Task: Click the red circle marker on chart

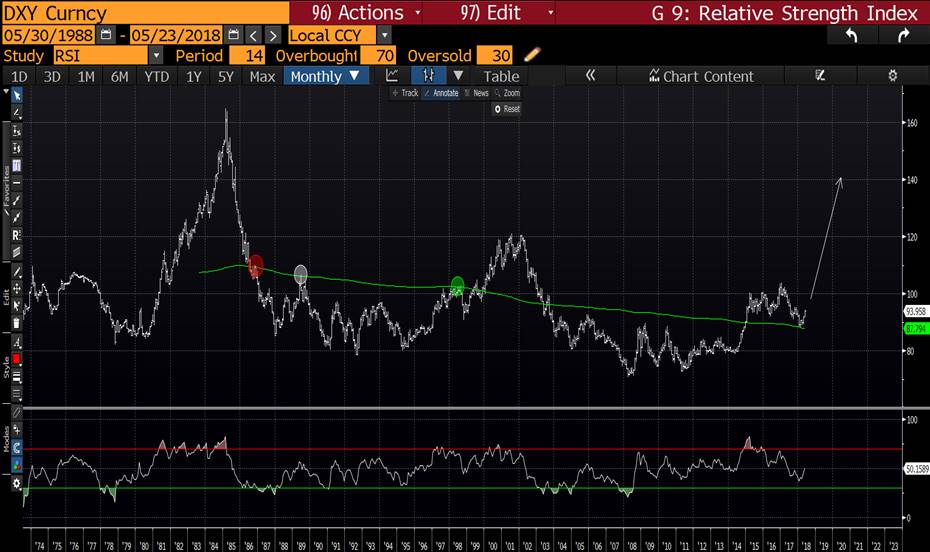Action: (256, 266)
